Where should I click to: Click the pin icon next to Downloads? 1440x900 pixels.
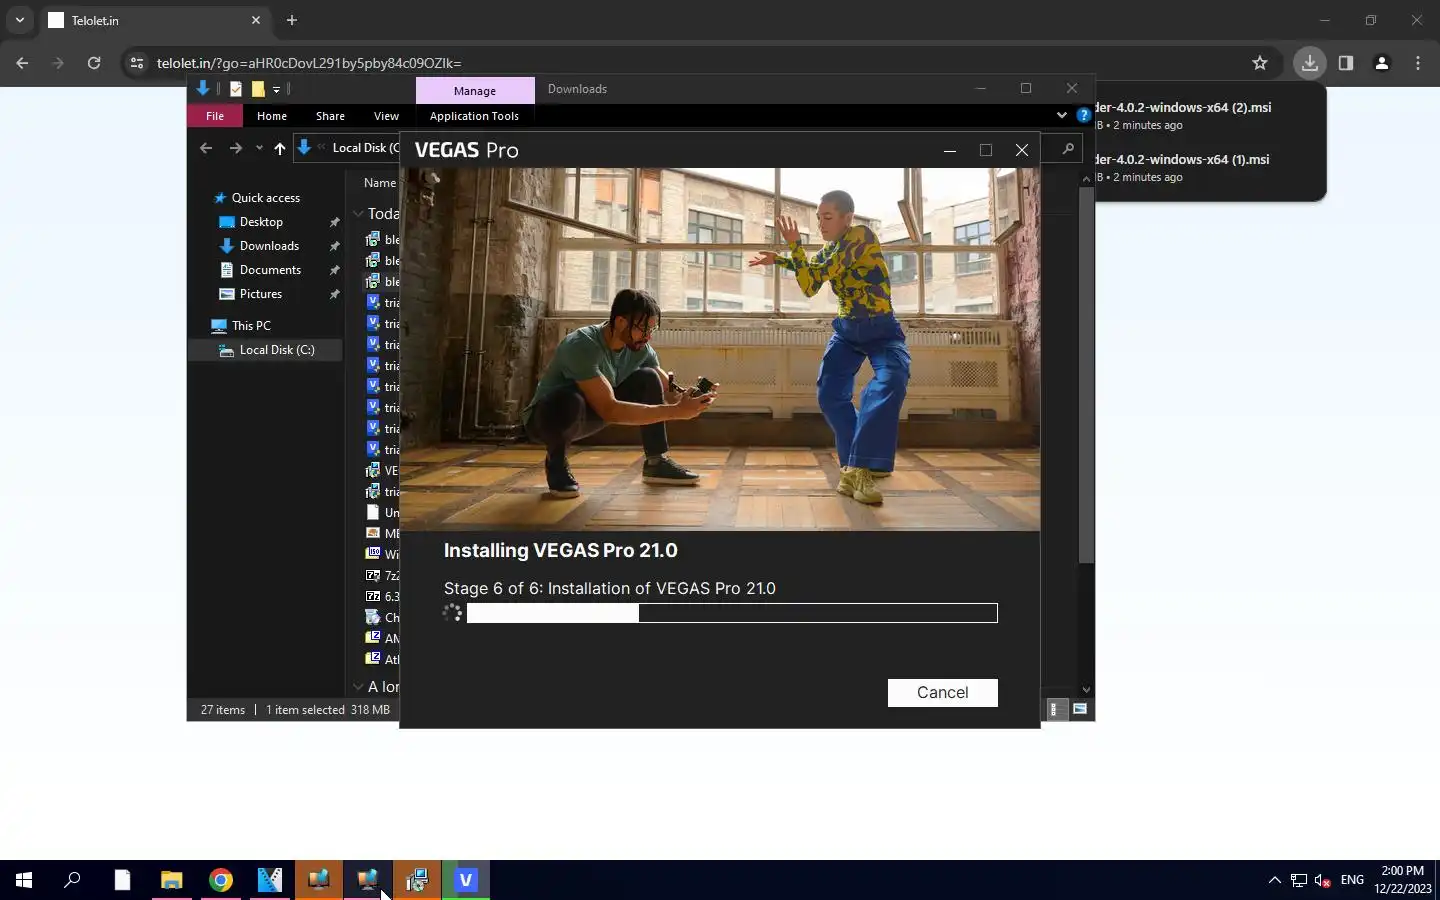[x=334, y=246]
